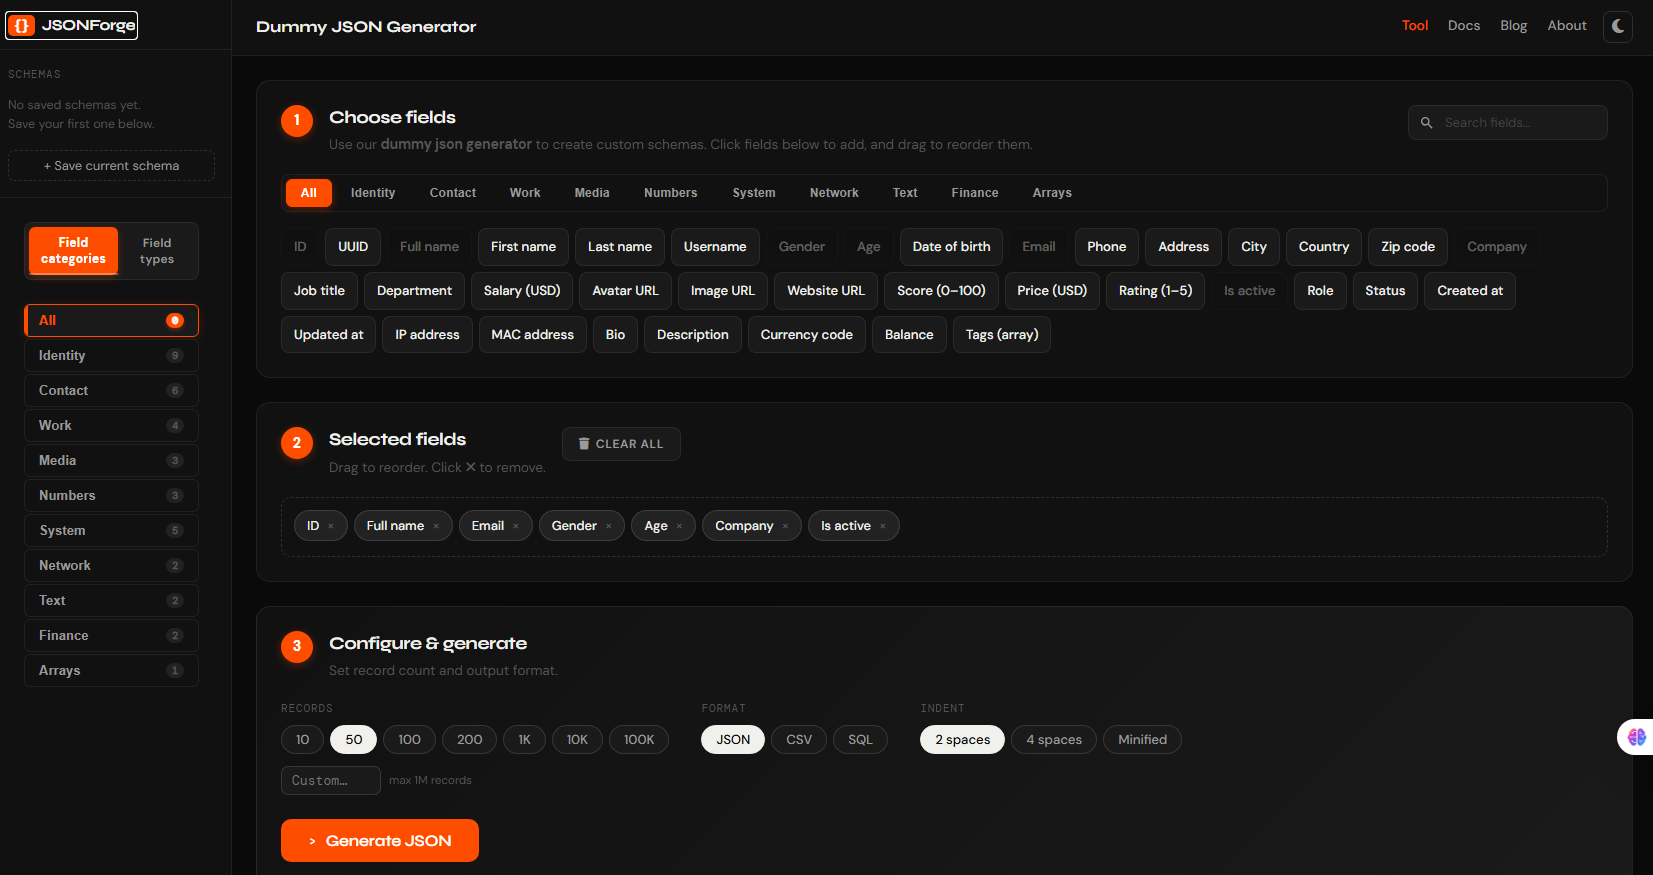Add the UUID field
The image size is (1653, 875).
tap(353, 247)
